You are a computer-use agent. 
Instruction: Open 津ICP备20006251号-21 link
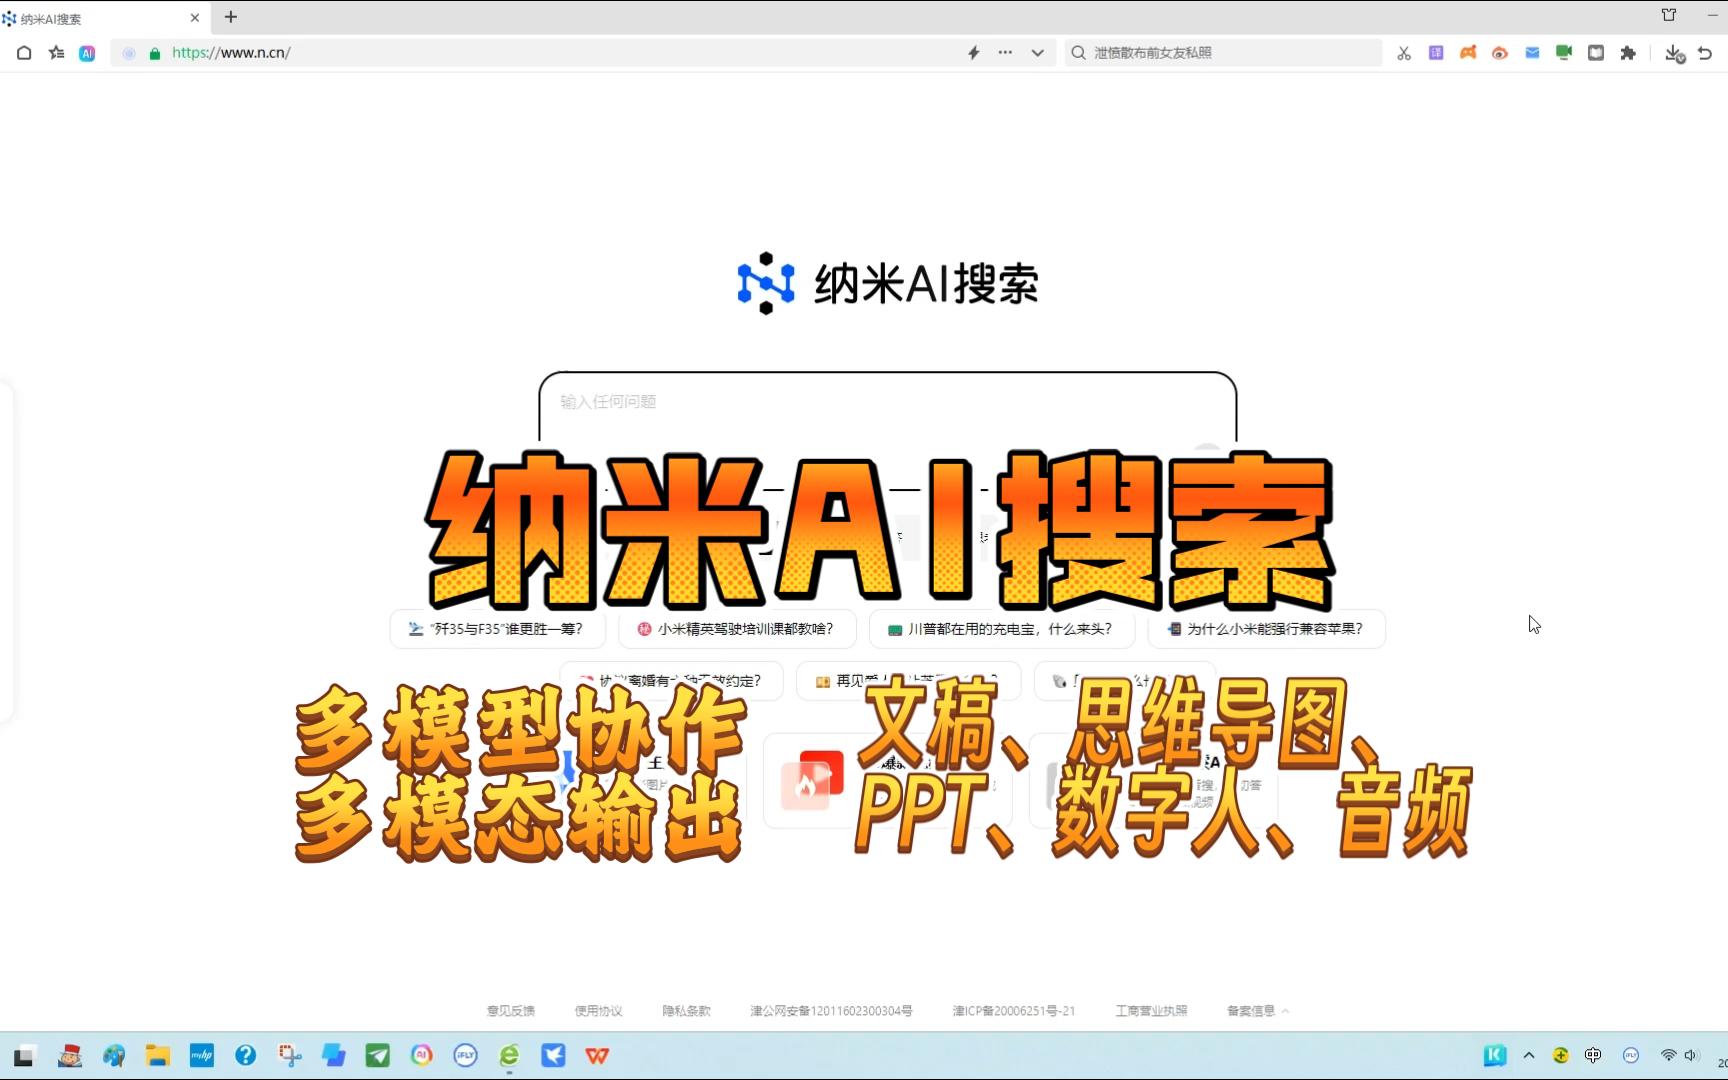tap(1014, 1011)
